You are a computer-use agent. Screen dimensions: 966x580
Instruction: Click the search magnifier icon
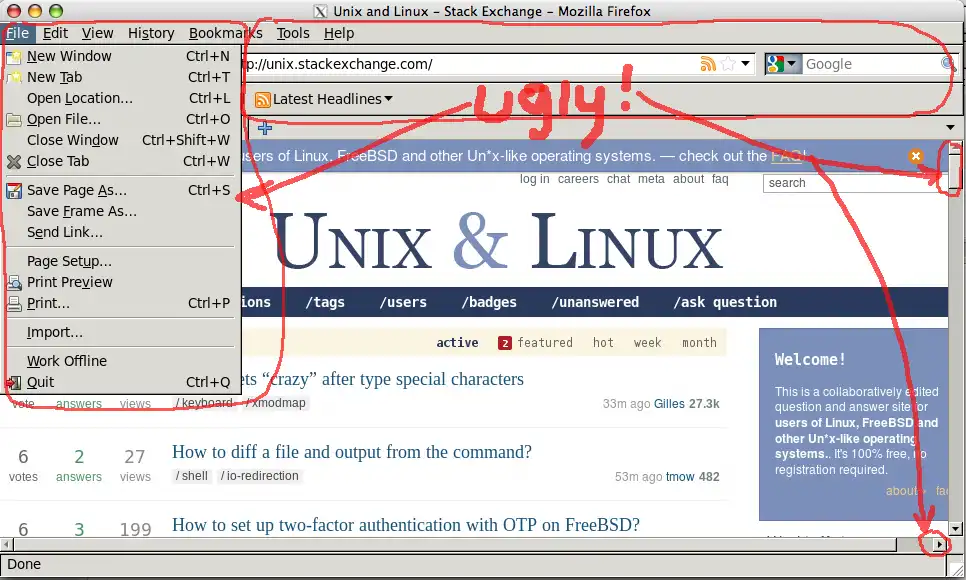948,63
